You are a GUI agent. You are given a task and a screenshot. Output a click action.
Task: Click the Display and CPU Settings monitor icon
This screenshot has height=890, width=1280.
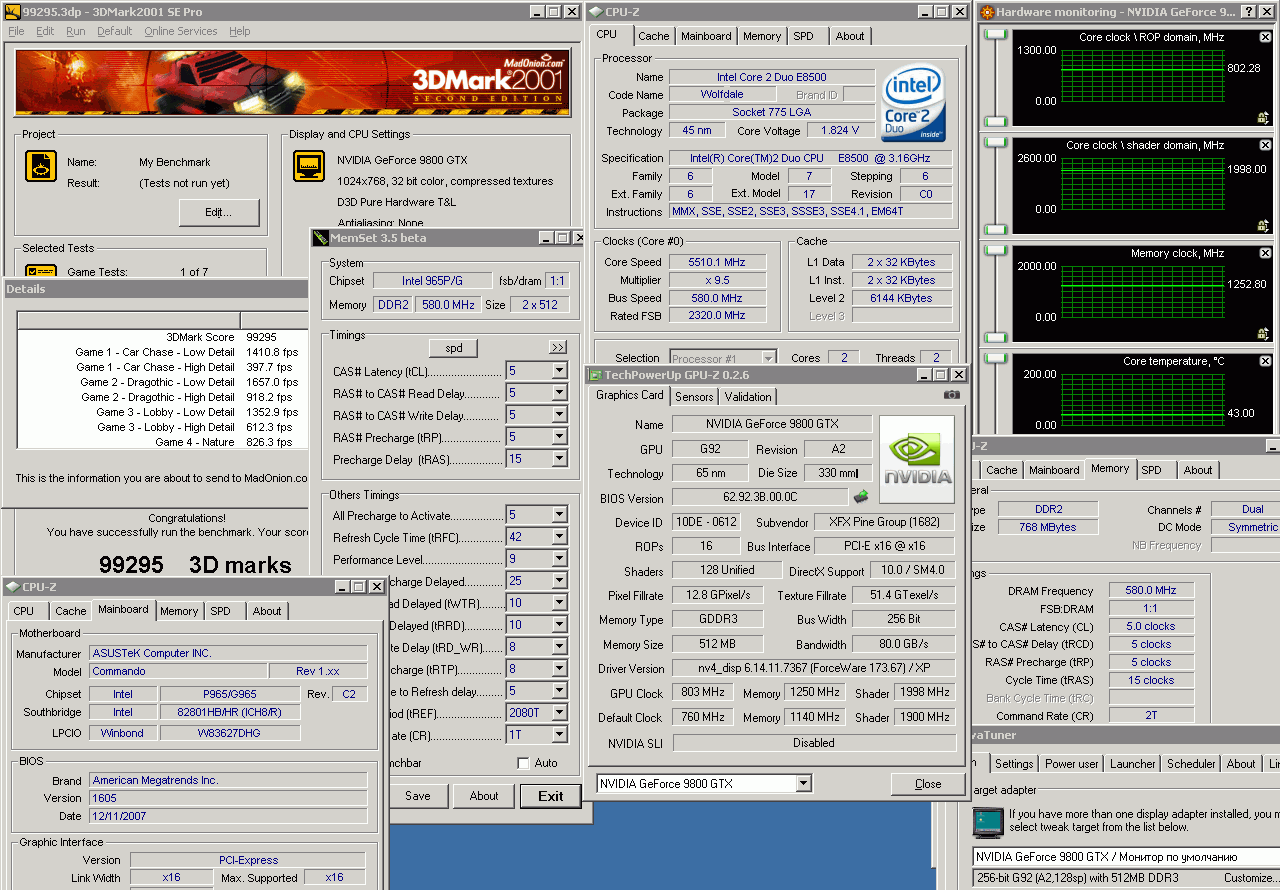[309, 166]
